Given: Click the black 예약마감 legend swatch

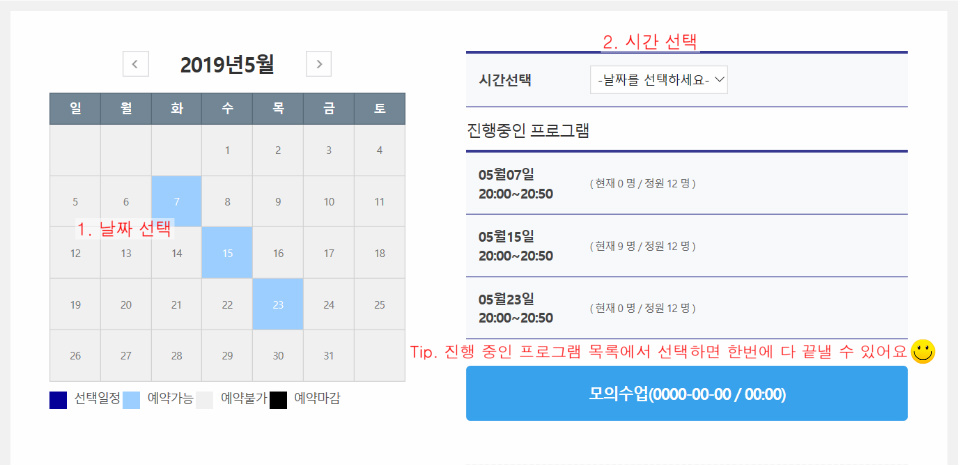Looking at the screenshot, I should pyautogui.click(x=278, y=400).
